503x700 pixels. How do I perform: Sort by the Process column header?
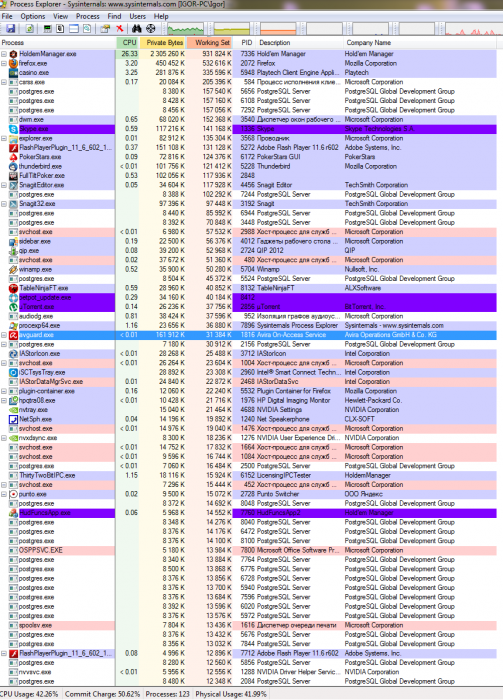58,43
